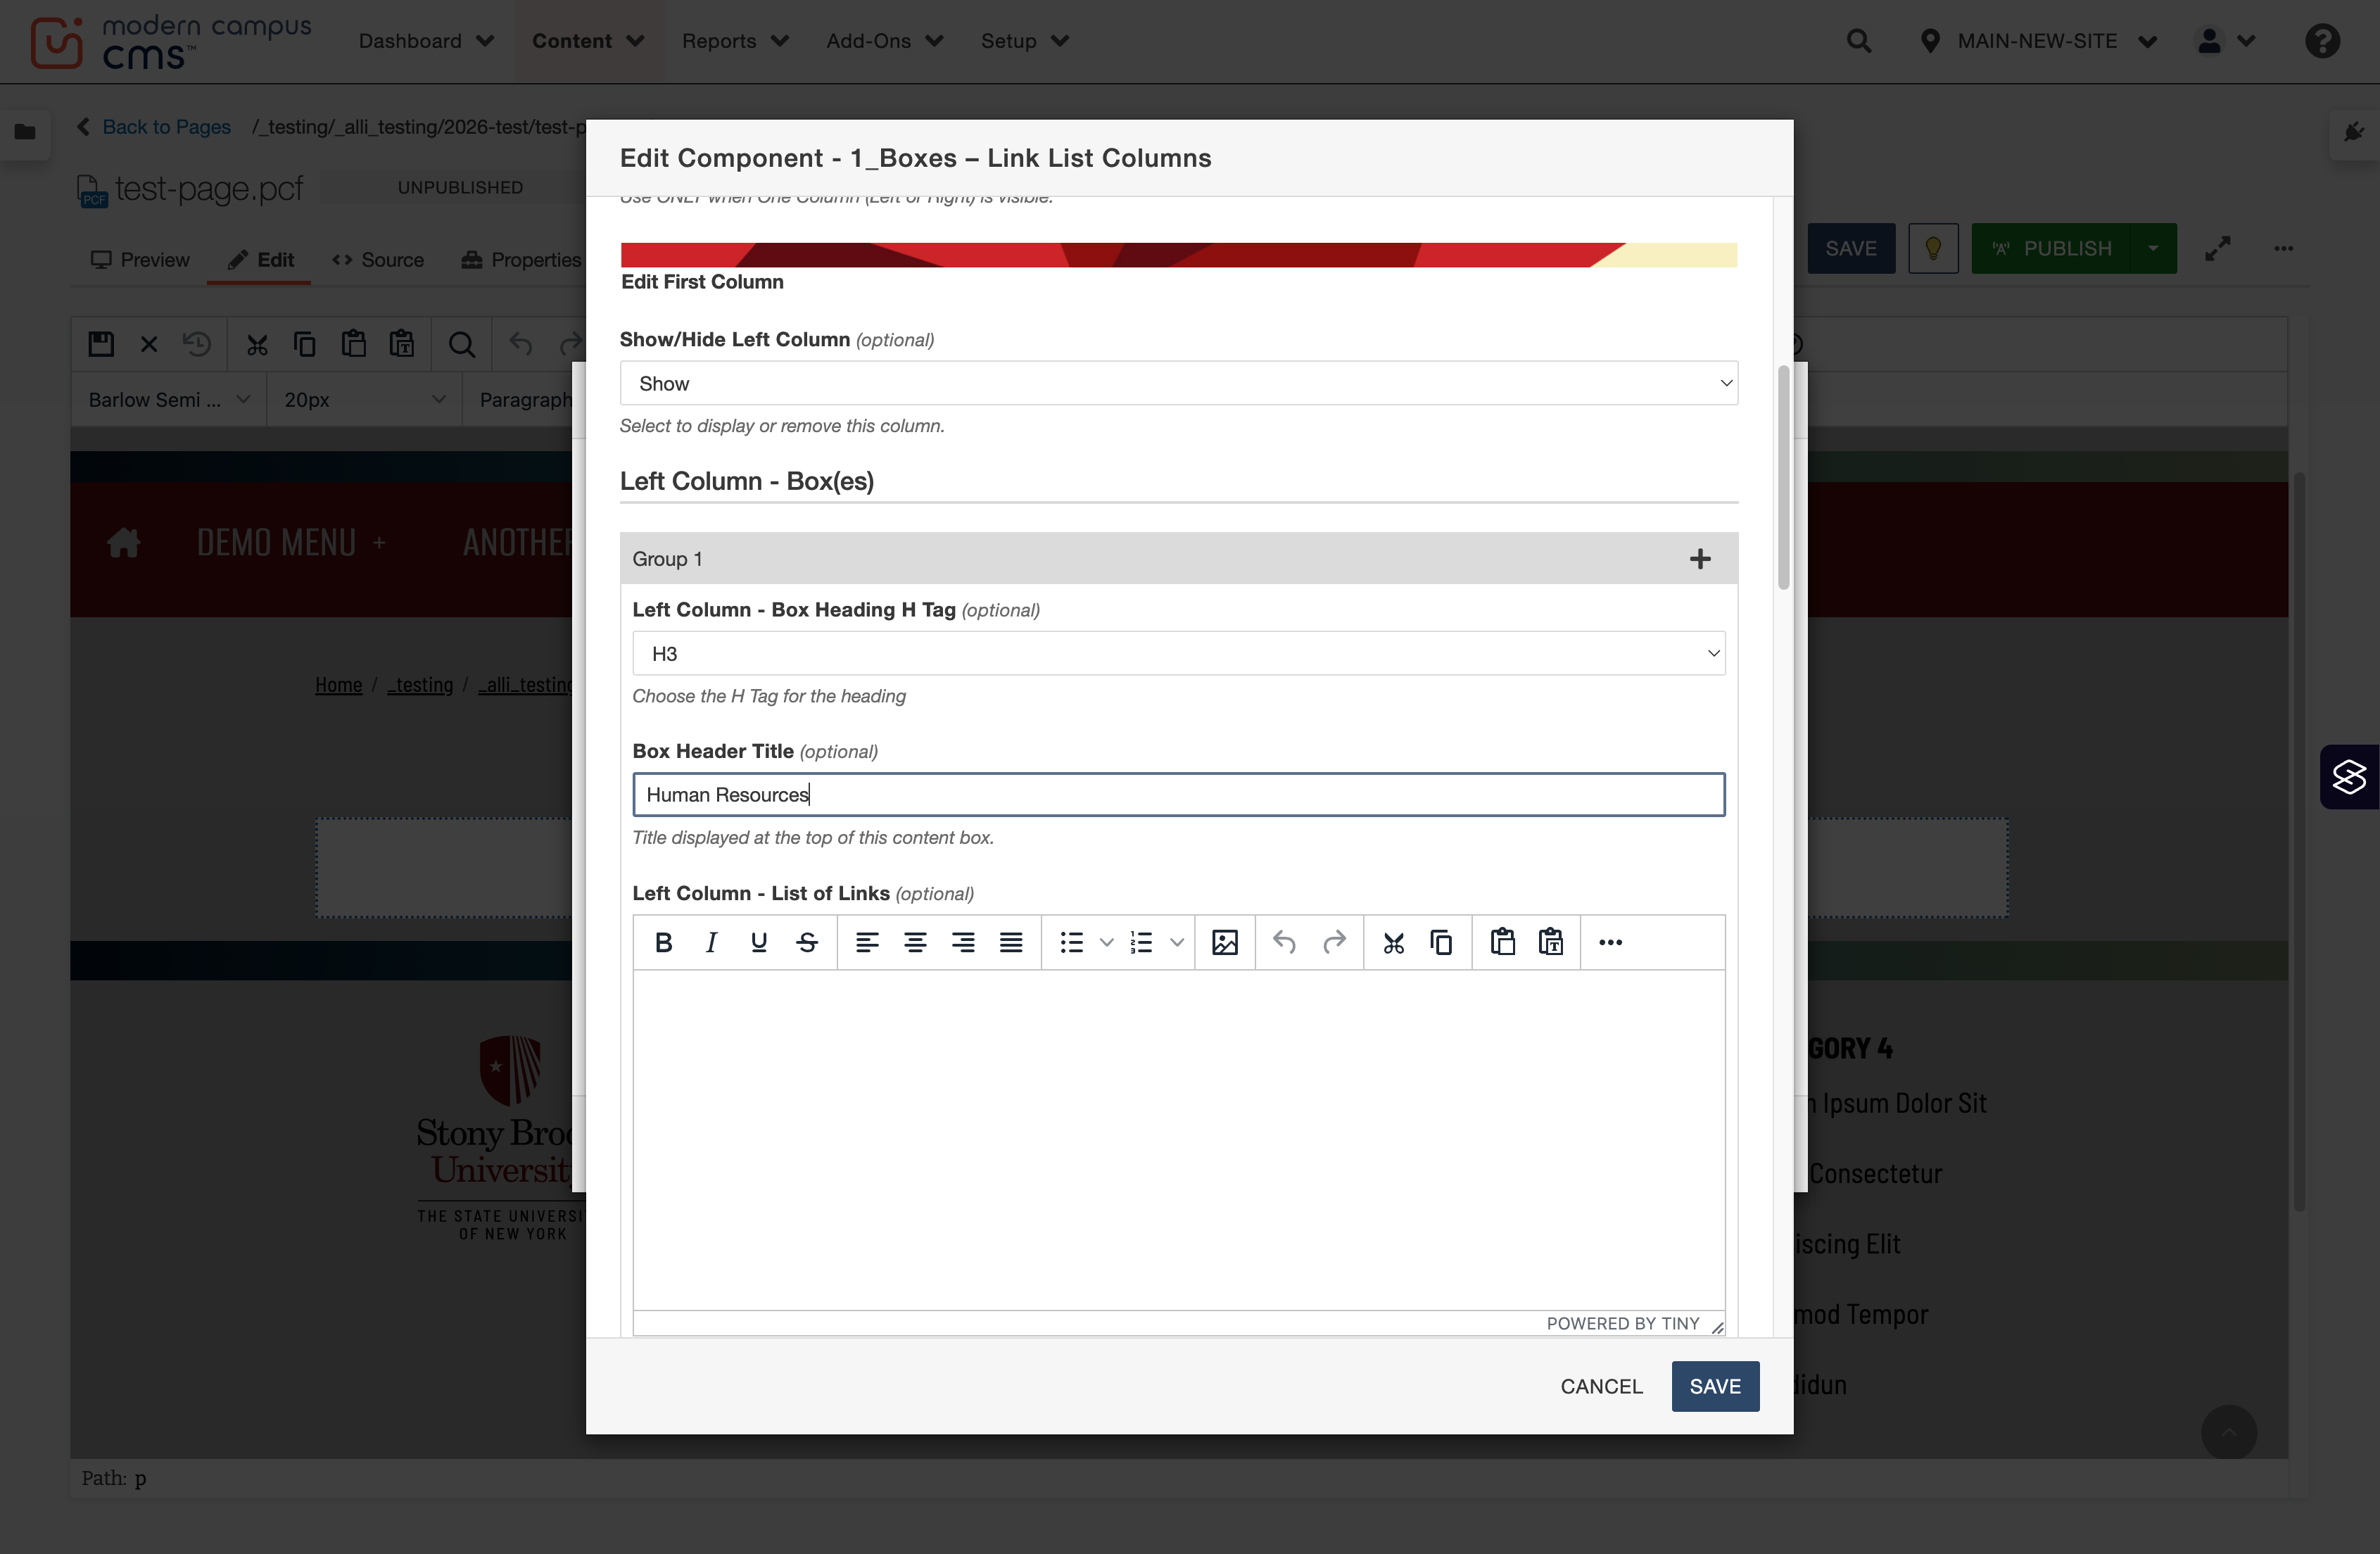Open the Reports menu
The image size is (2380, 1554).
[735, 41]
